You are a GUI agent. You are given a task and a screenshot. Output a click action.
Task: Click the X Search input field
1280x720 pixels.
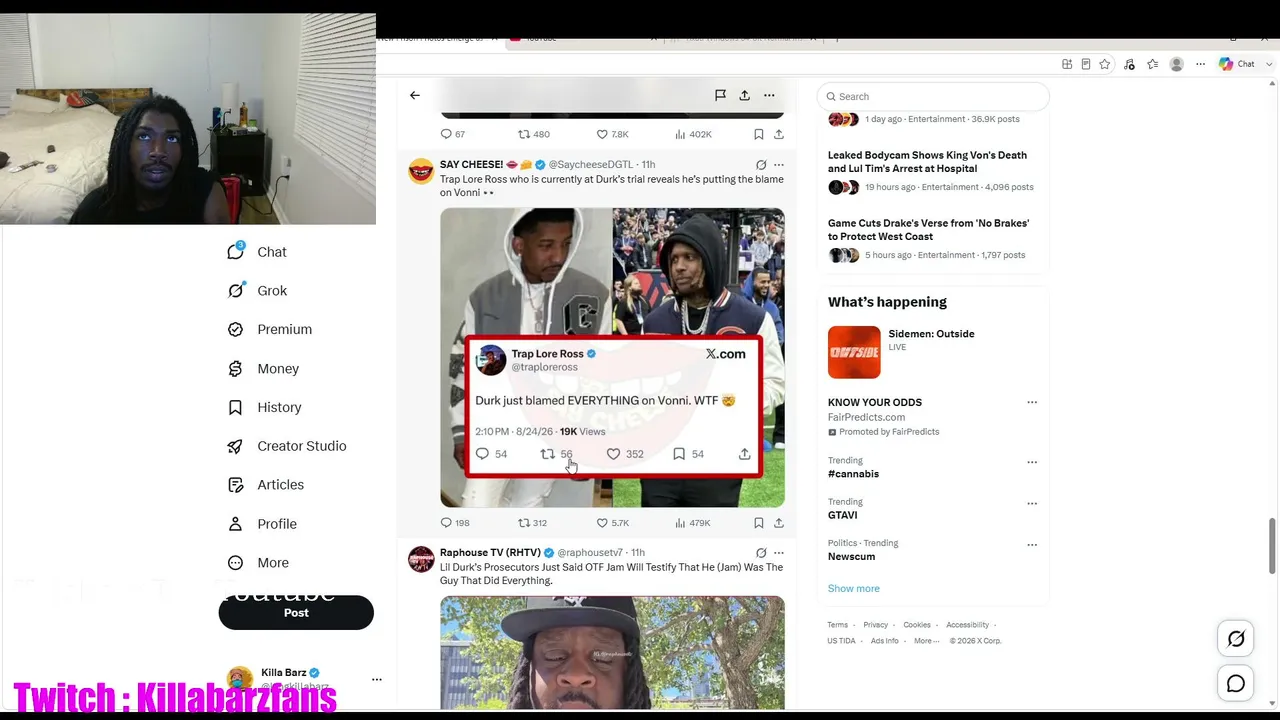point(933,97)
